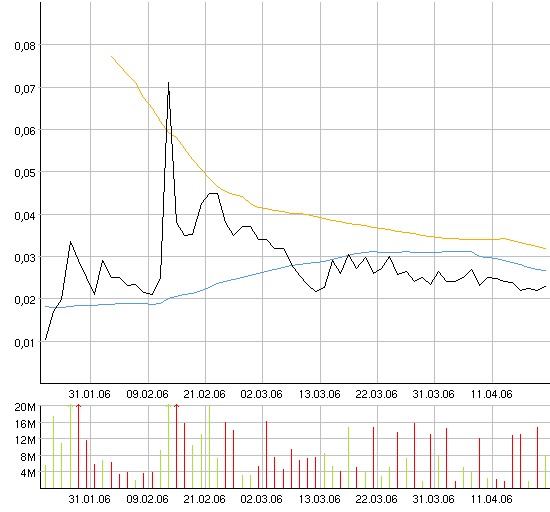Click the 20M volume axis label
This screenshot has width=550, height=512.
(25, 407)
